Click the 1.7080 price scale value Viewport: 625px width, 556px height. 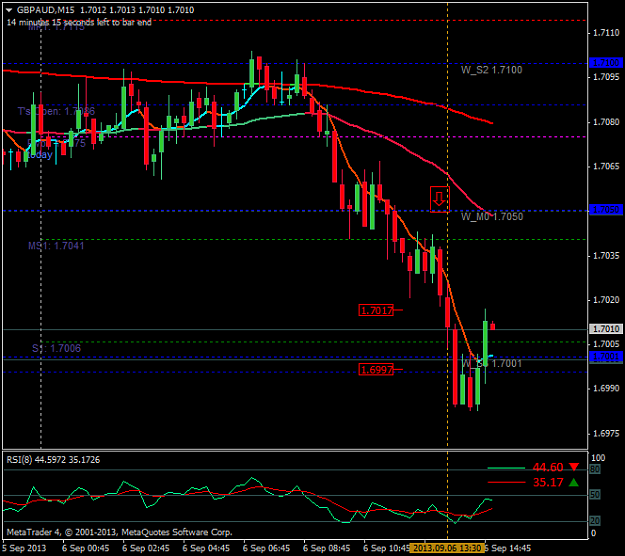pos(606,122)
